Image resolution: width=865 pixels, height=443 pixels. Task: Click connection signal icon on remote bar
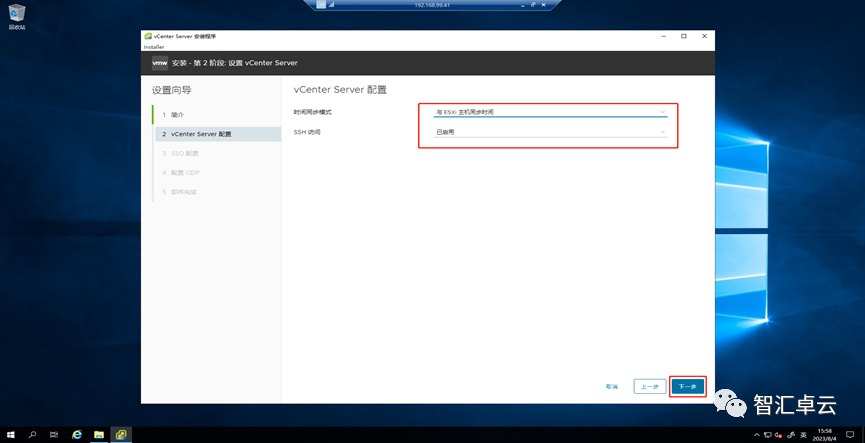point(332,4)
